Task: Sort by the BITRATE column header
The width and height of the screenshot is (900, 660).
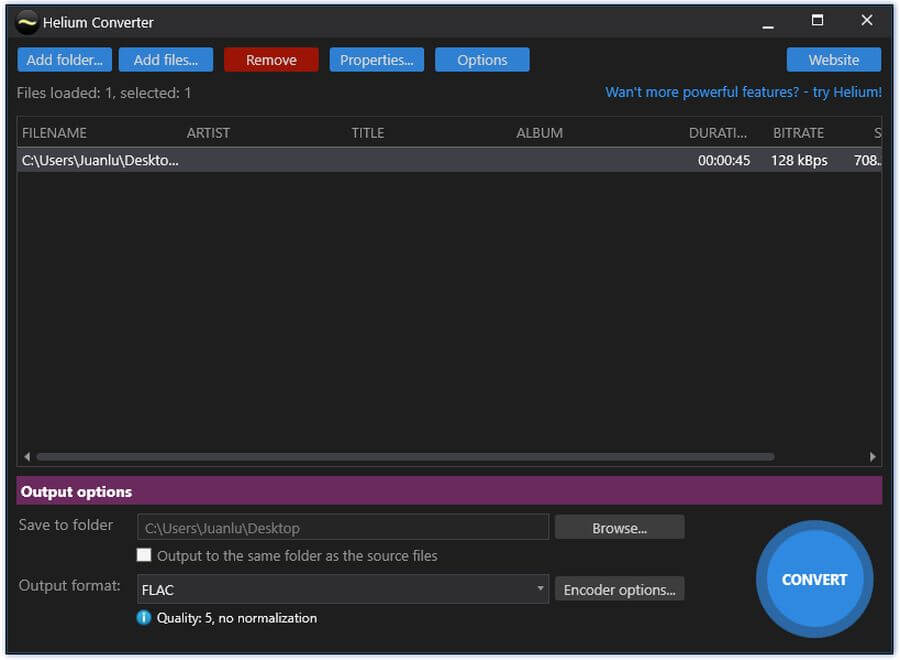Action: [x=798, y=133]
